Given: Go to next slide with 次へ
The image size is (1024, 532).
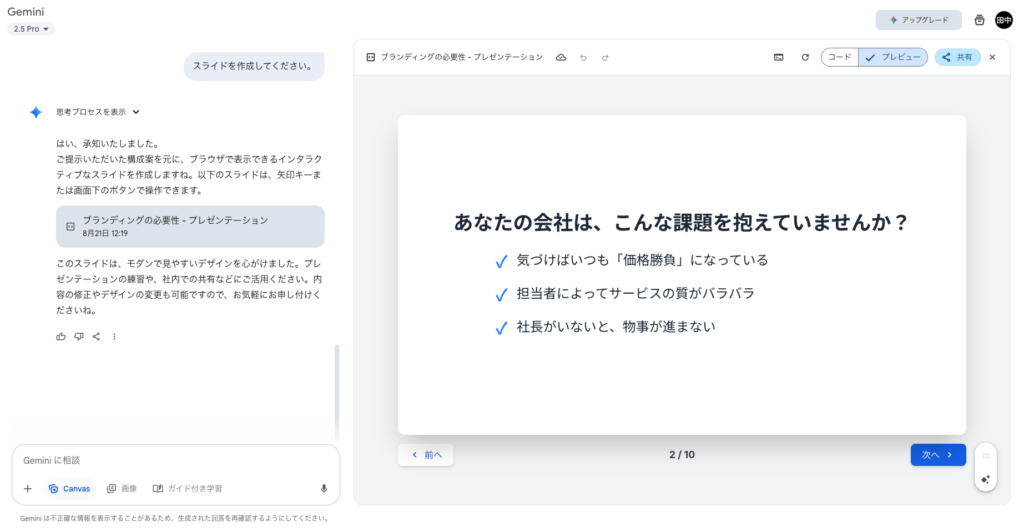Looking at the screenshot, I should click(x=938, y=455).
